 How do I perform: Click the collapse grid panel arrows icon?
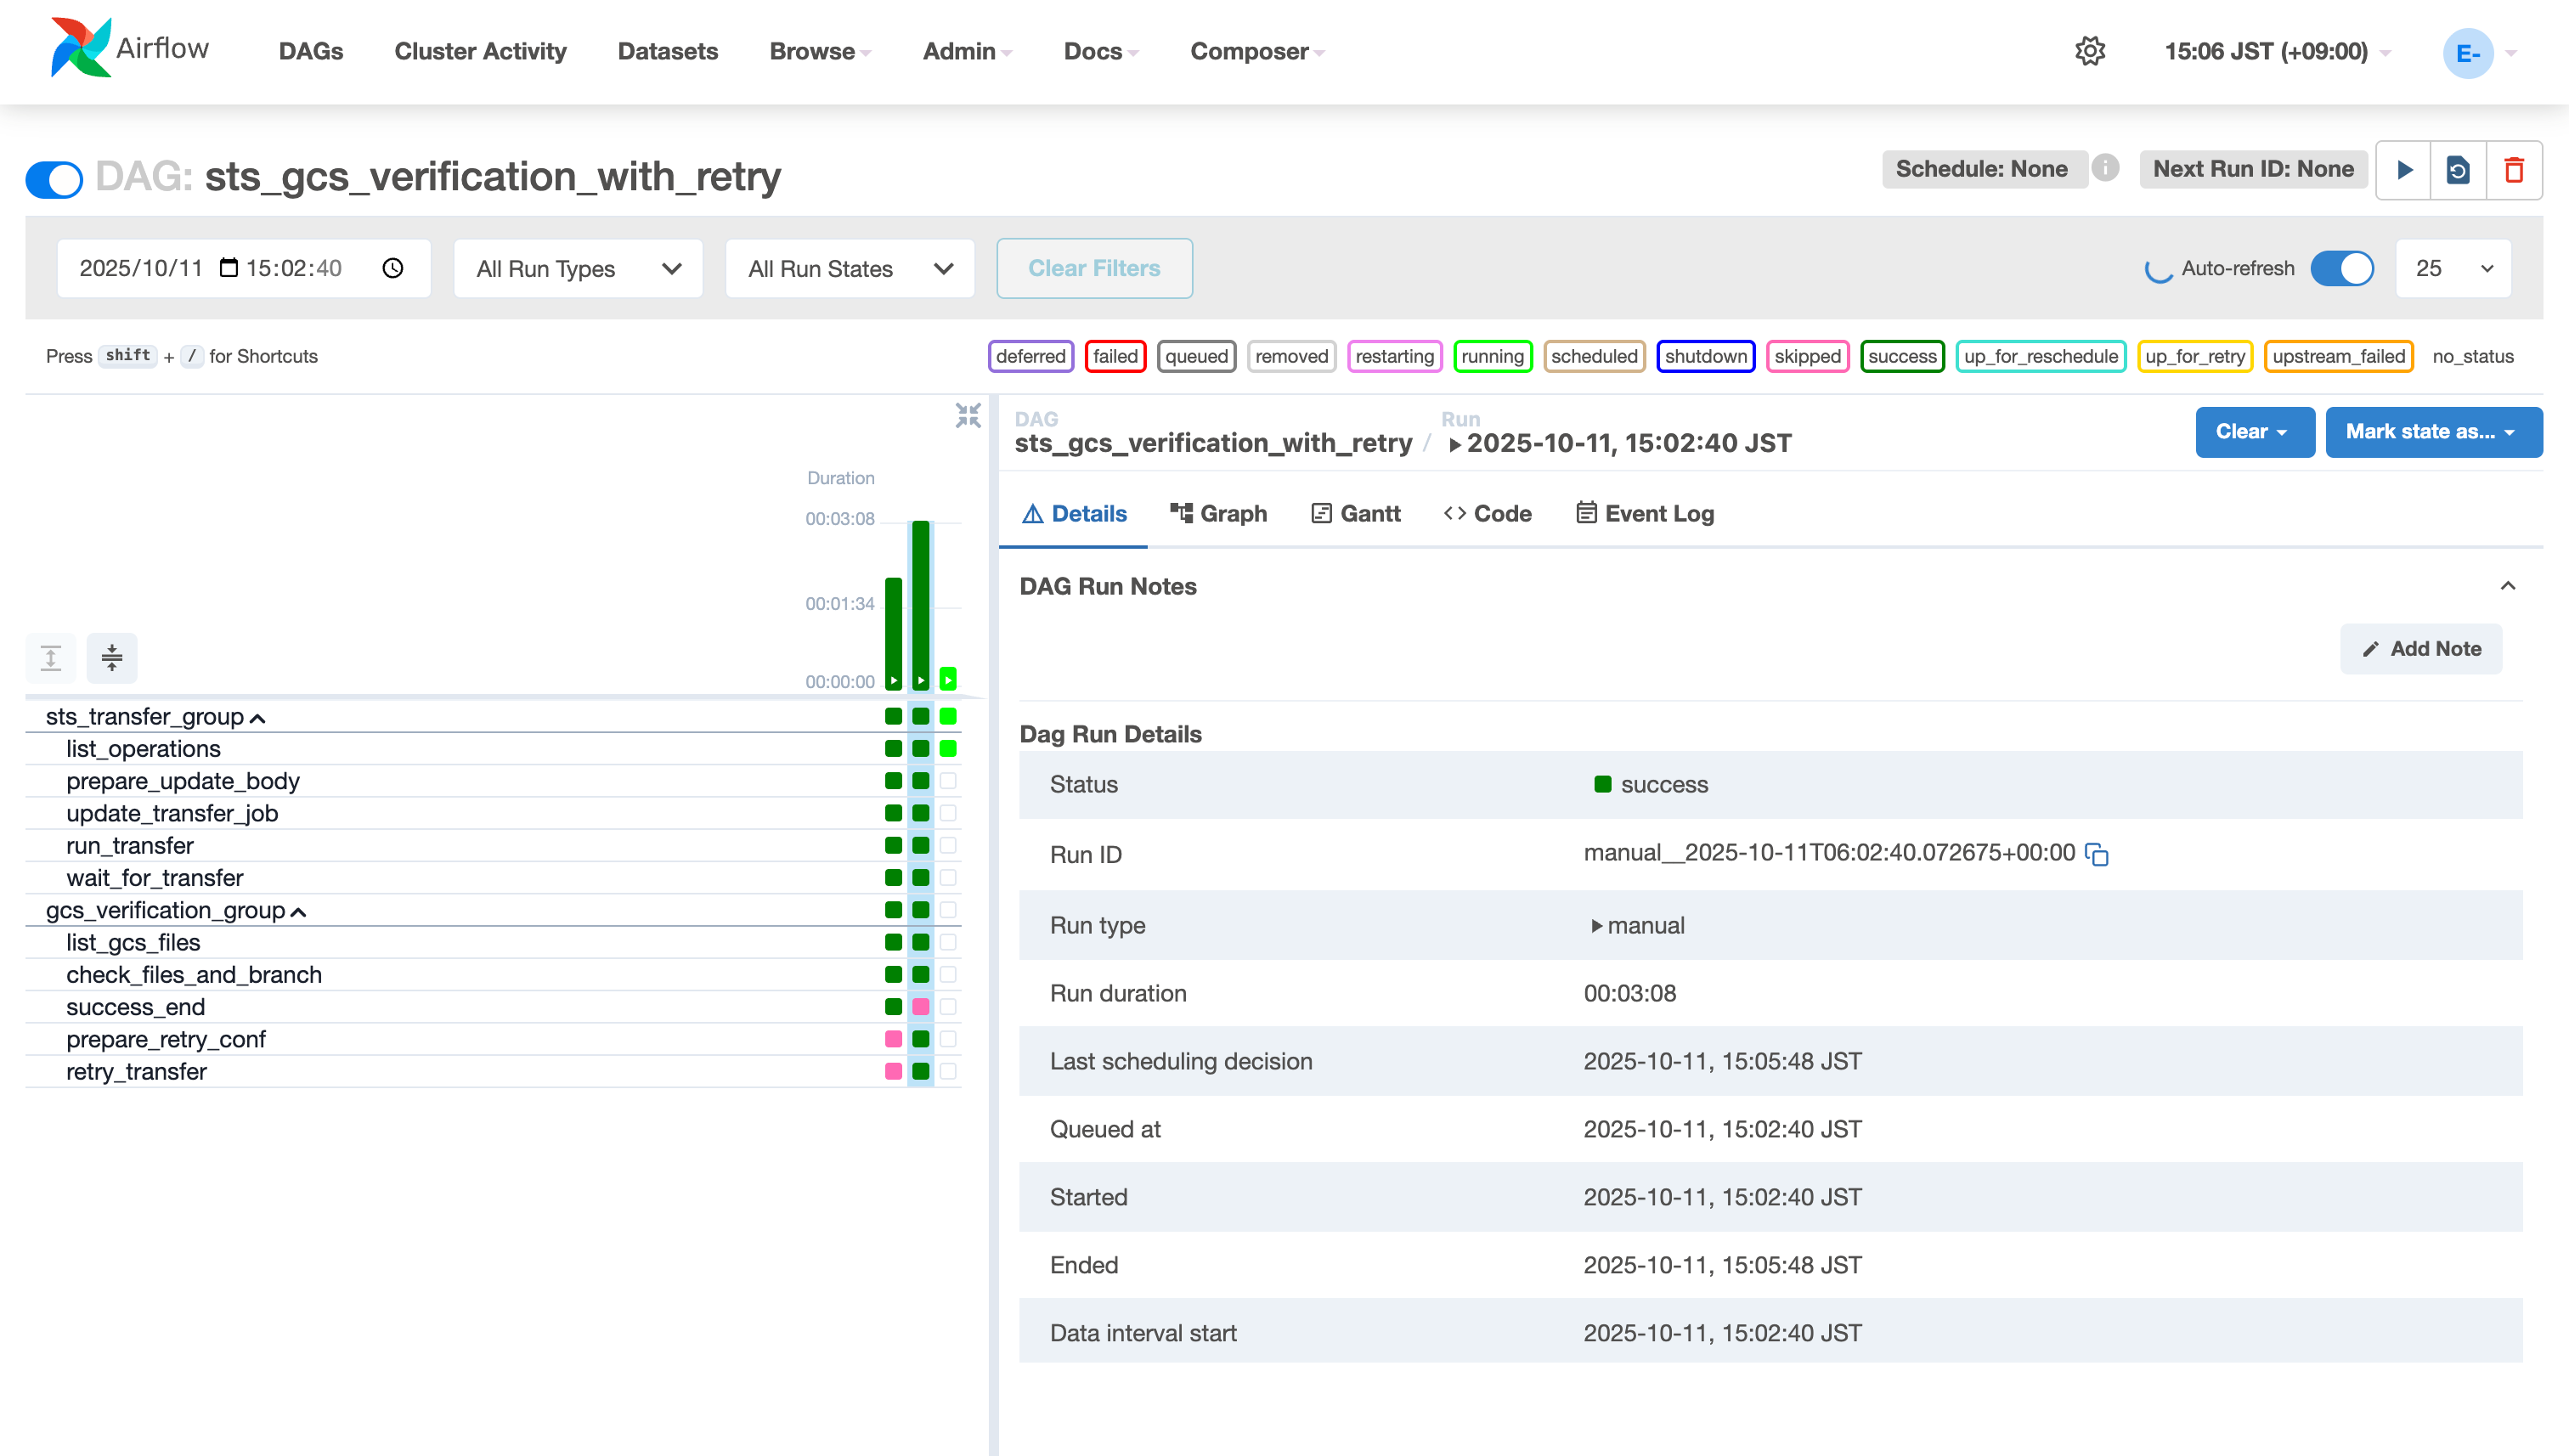[967, 416]
